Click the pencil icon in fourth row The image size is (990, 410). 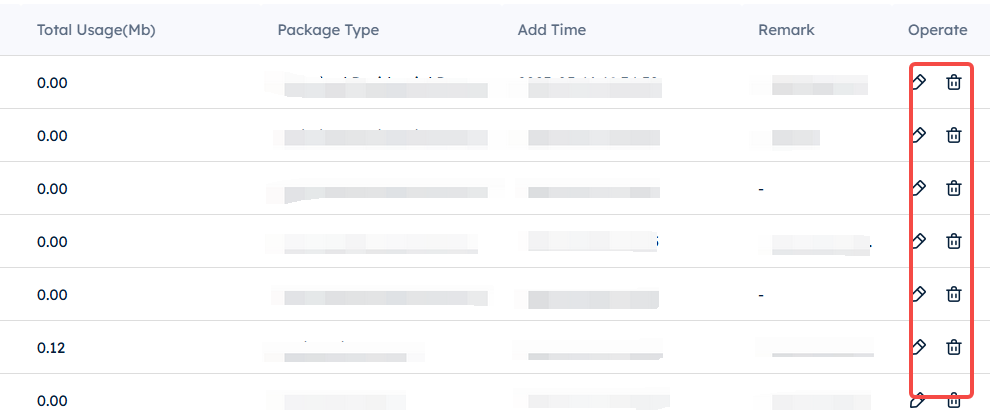coord(919,241)
